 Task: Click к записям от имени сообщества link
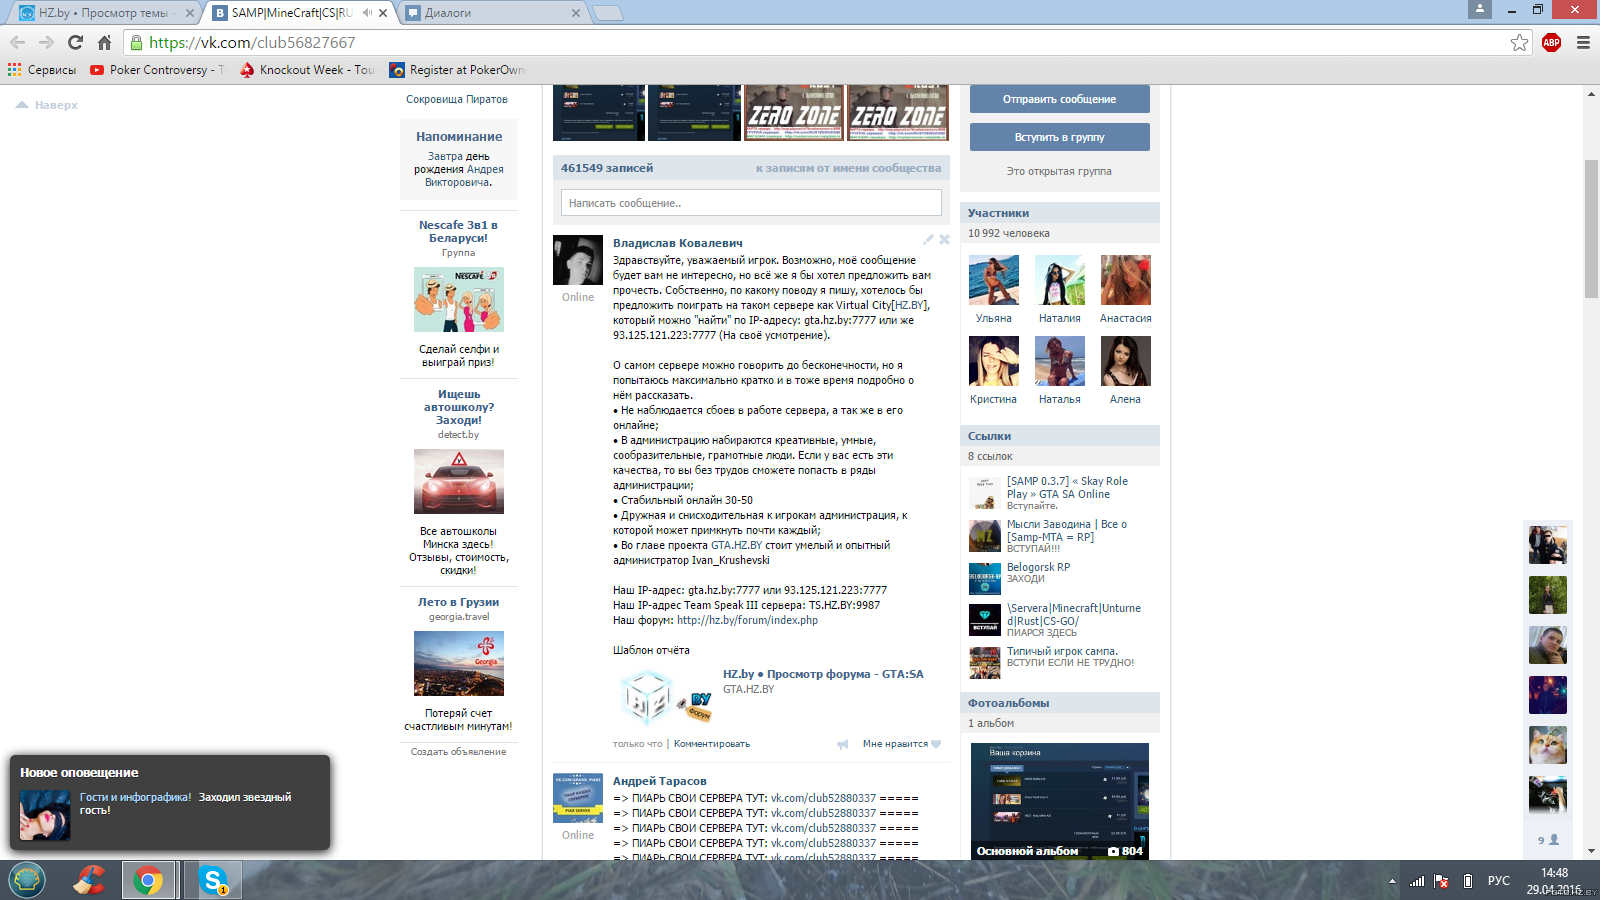tap(848, 168)
